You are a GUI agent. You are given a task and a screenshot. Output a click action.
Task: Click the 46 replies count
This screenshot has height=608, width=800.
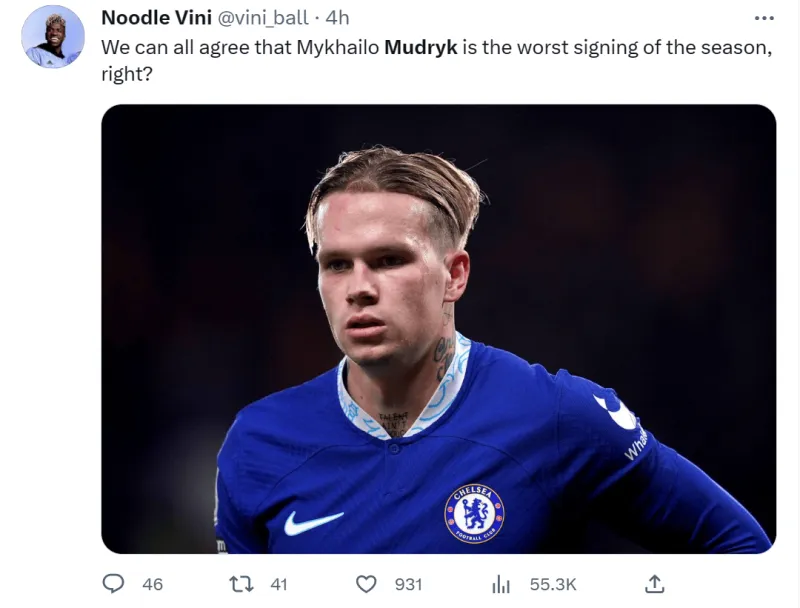coord(153,584)
